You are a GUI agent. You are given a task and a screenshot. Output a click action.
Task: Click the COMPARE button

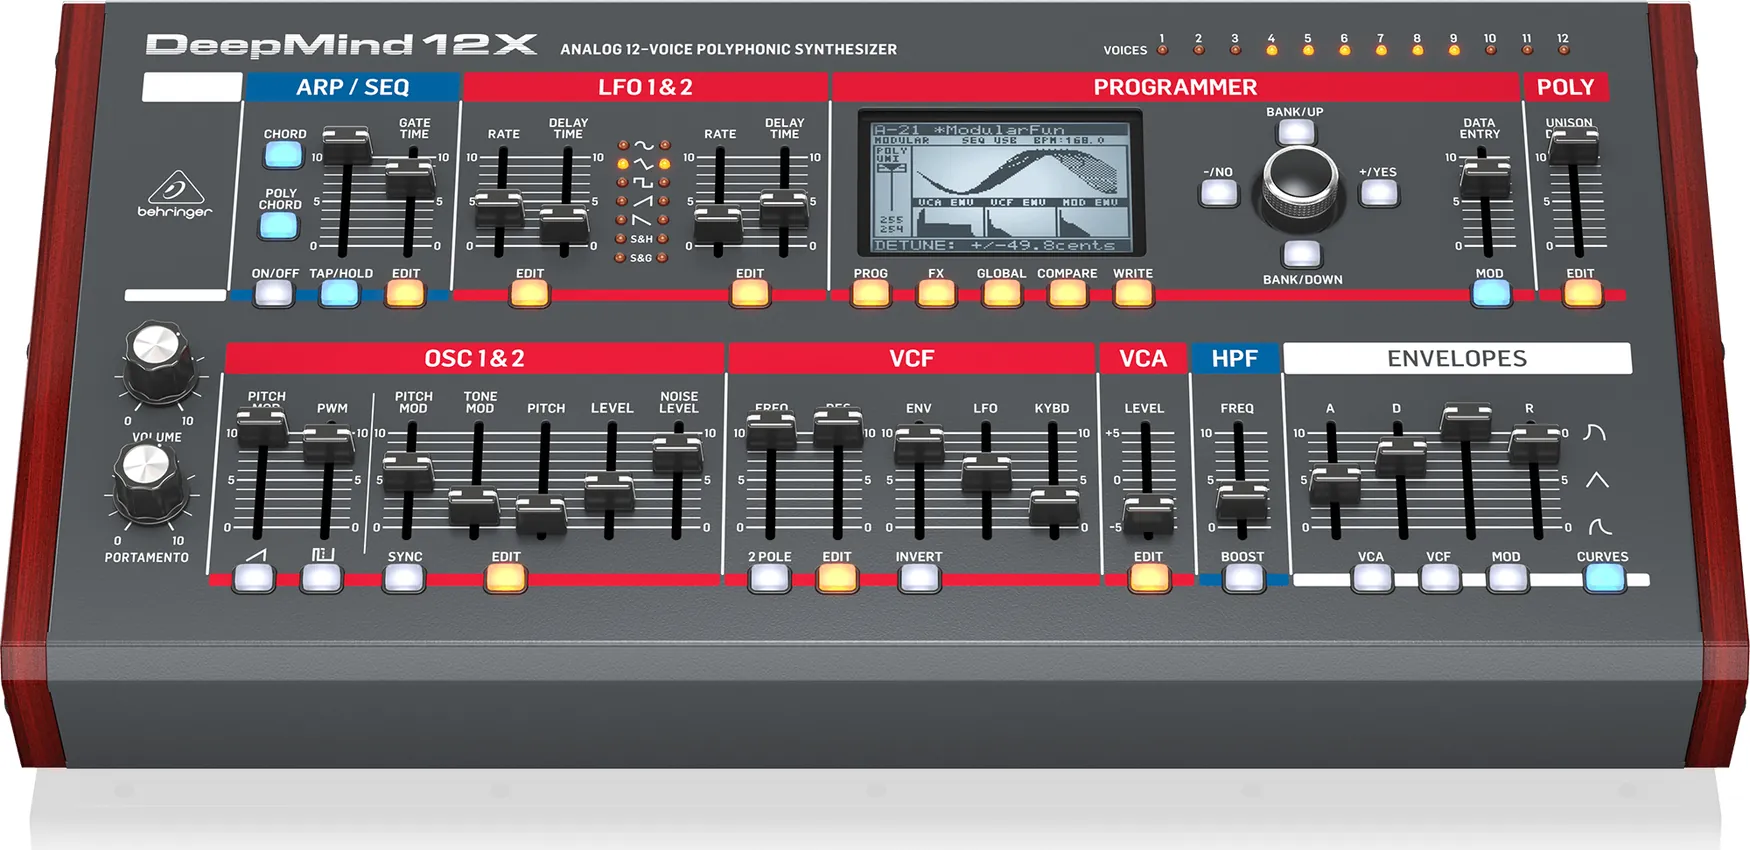(1067, 293)
